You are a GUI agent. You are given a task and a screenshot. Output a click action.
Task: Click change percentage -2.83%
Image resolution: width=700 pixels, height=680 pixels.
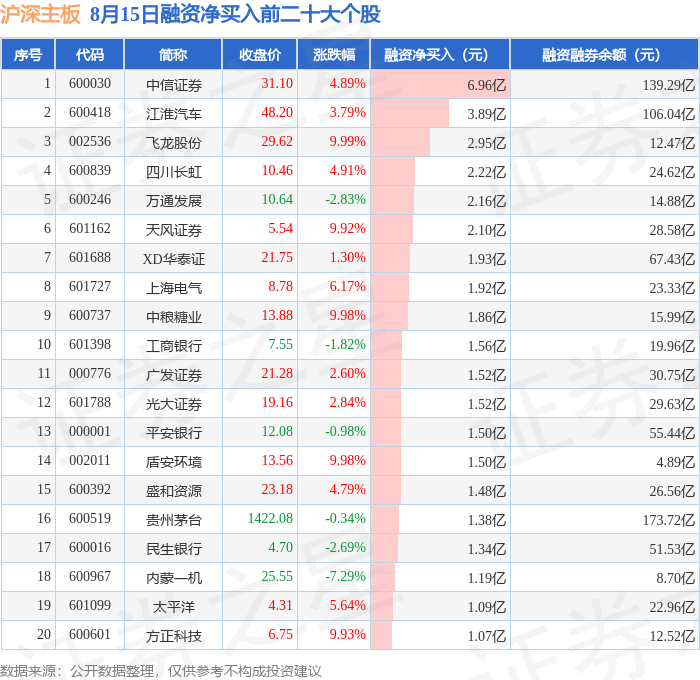tap(346, 200)
